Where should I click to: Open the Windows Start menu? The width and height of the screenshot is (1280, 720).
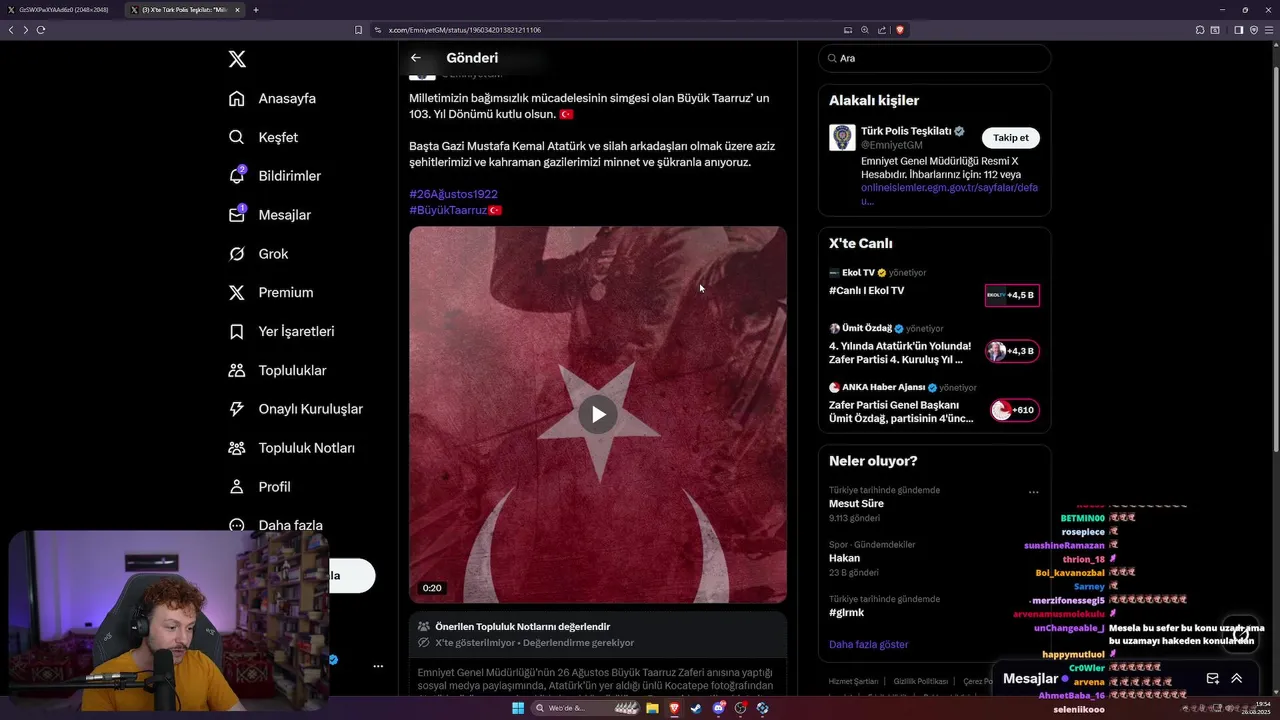pos(518,708)
